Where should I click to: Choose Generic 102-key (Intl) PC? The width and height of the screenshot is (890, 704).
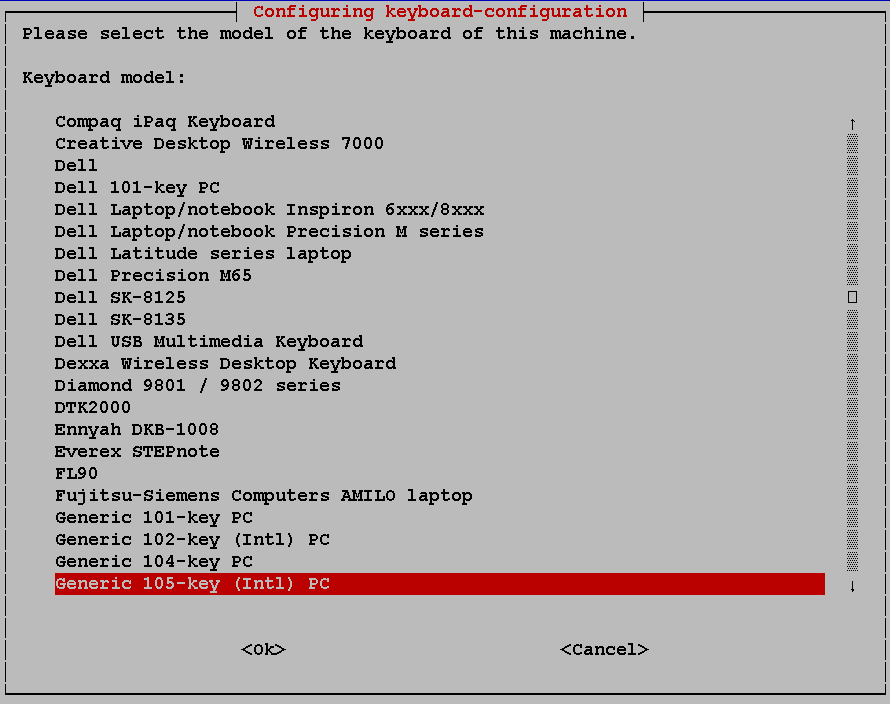pyautogui.click(x=192, y=539)
